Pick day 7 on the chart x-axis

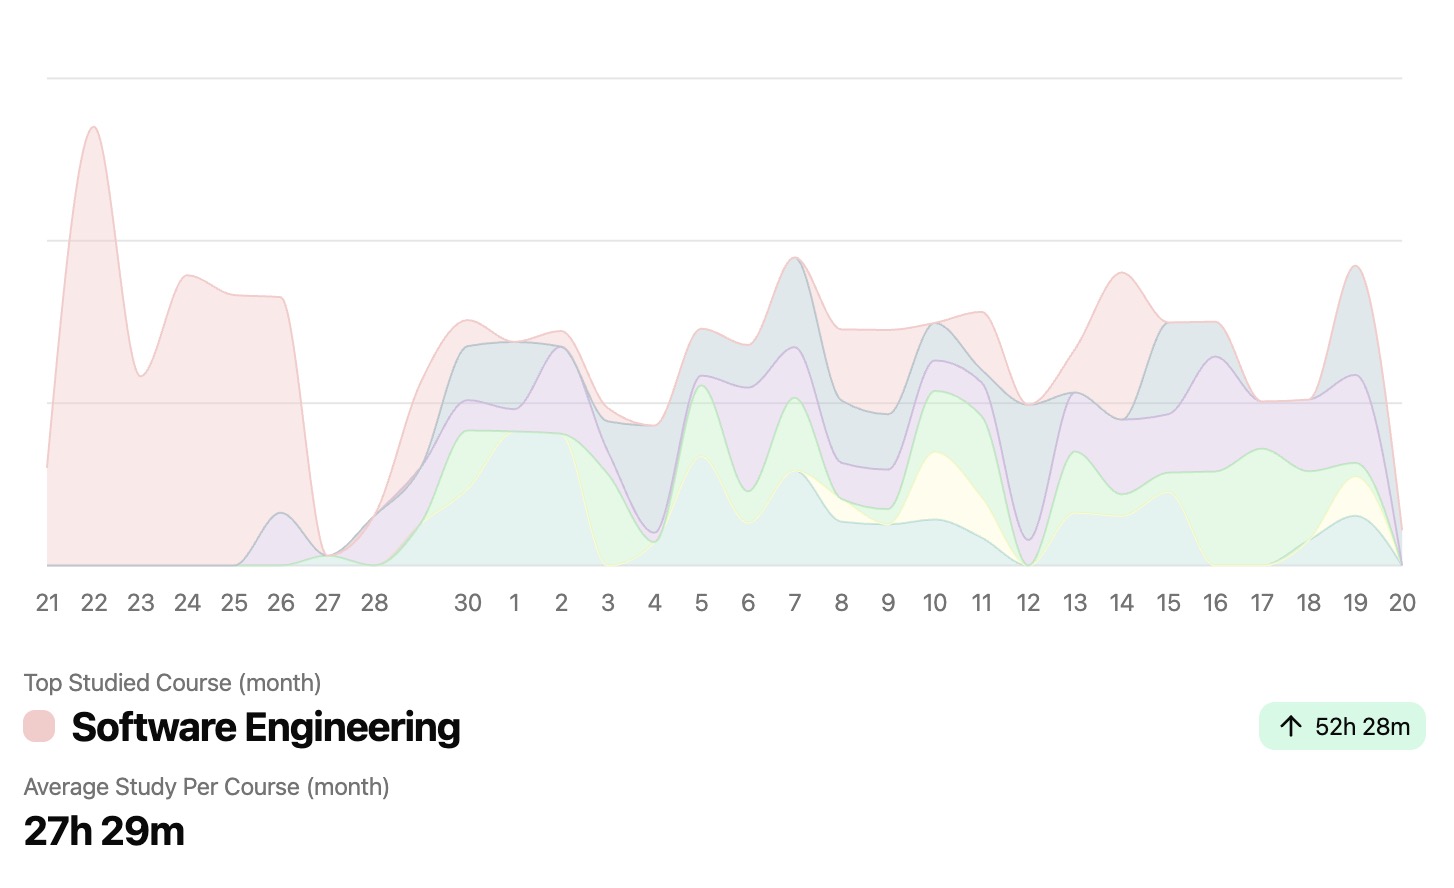(x=795, y=603)
